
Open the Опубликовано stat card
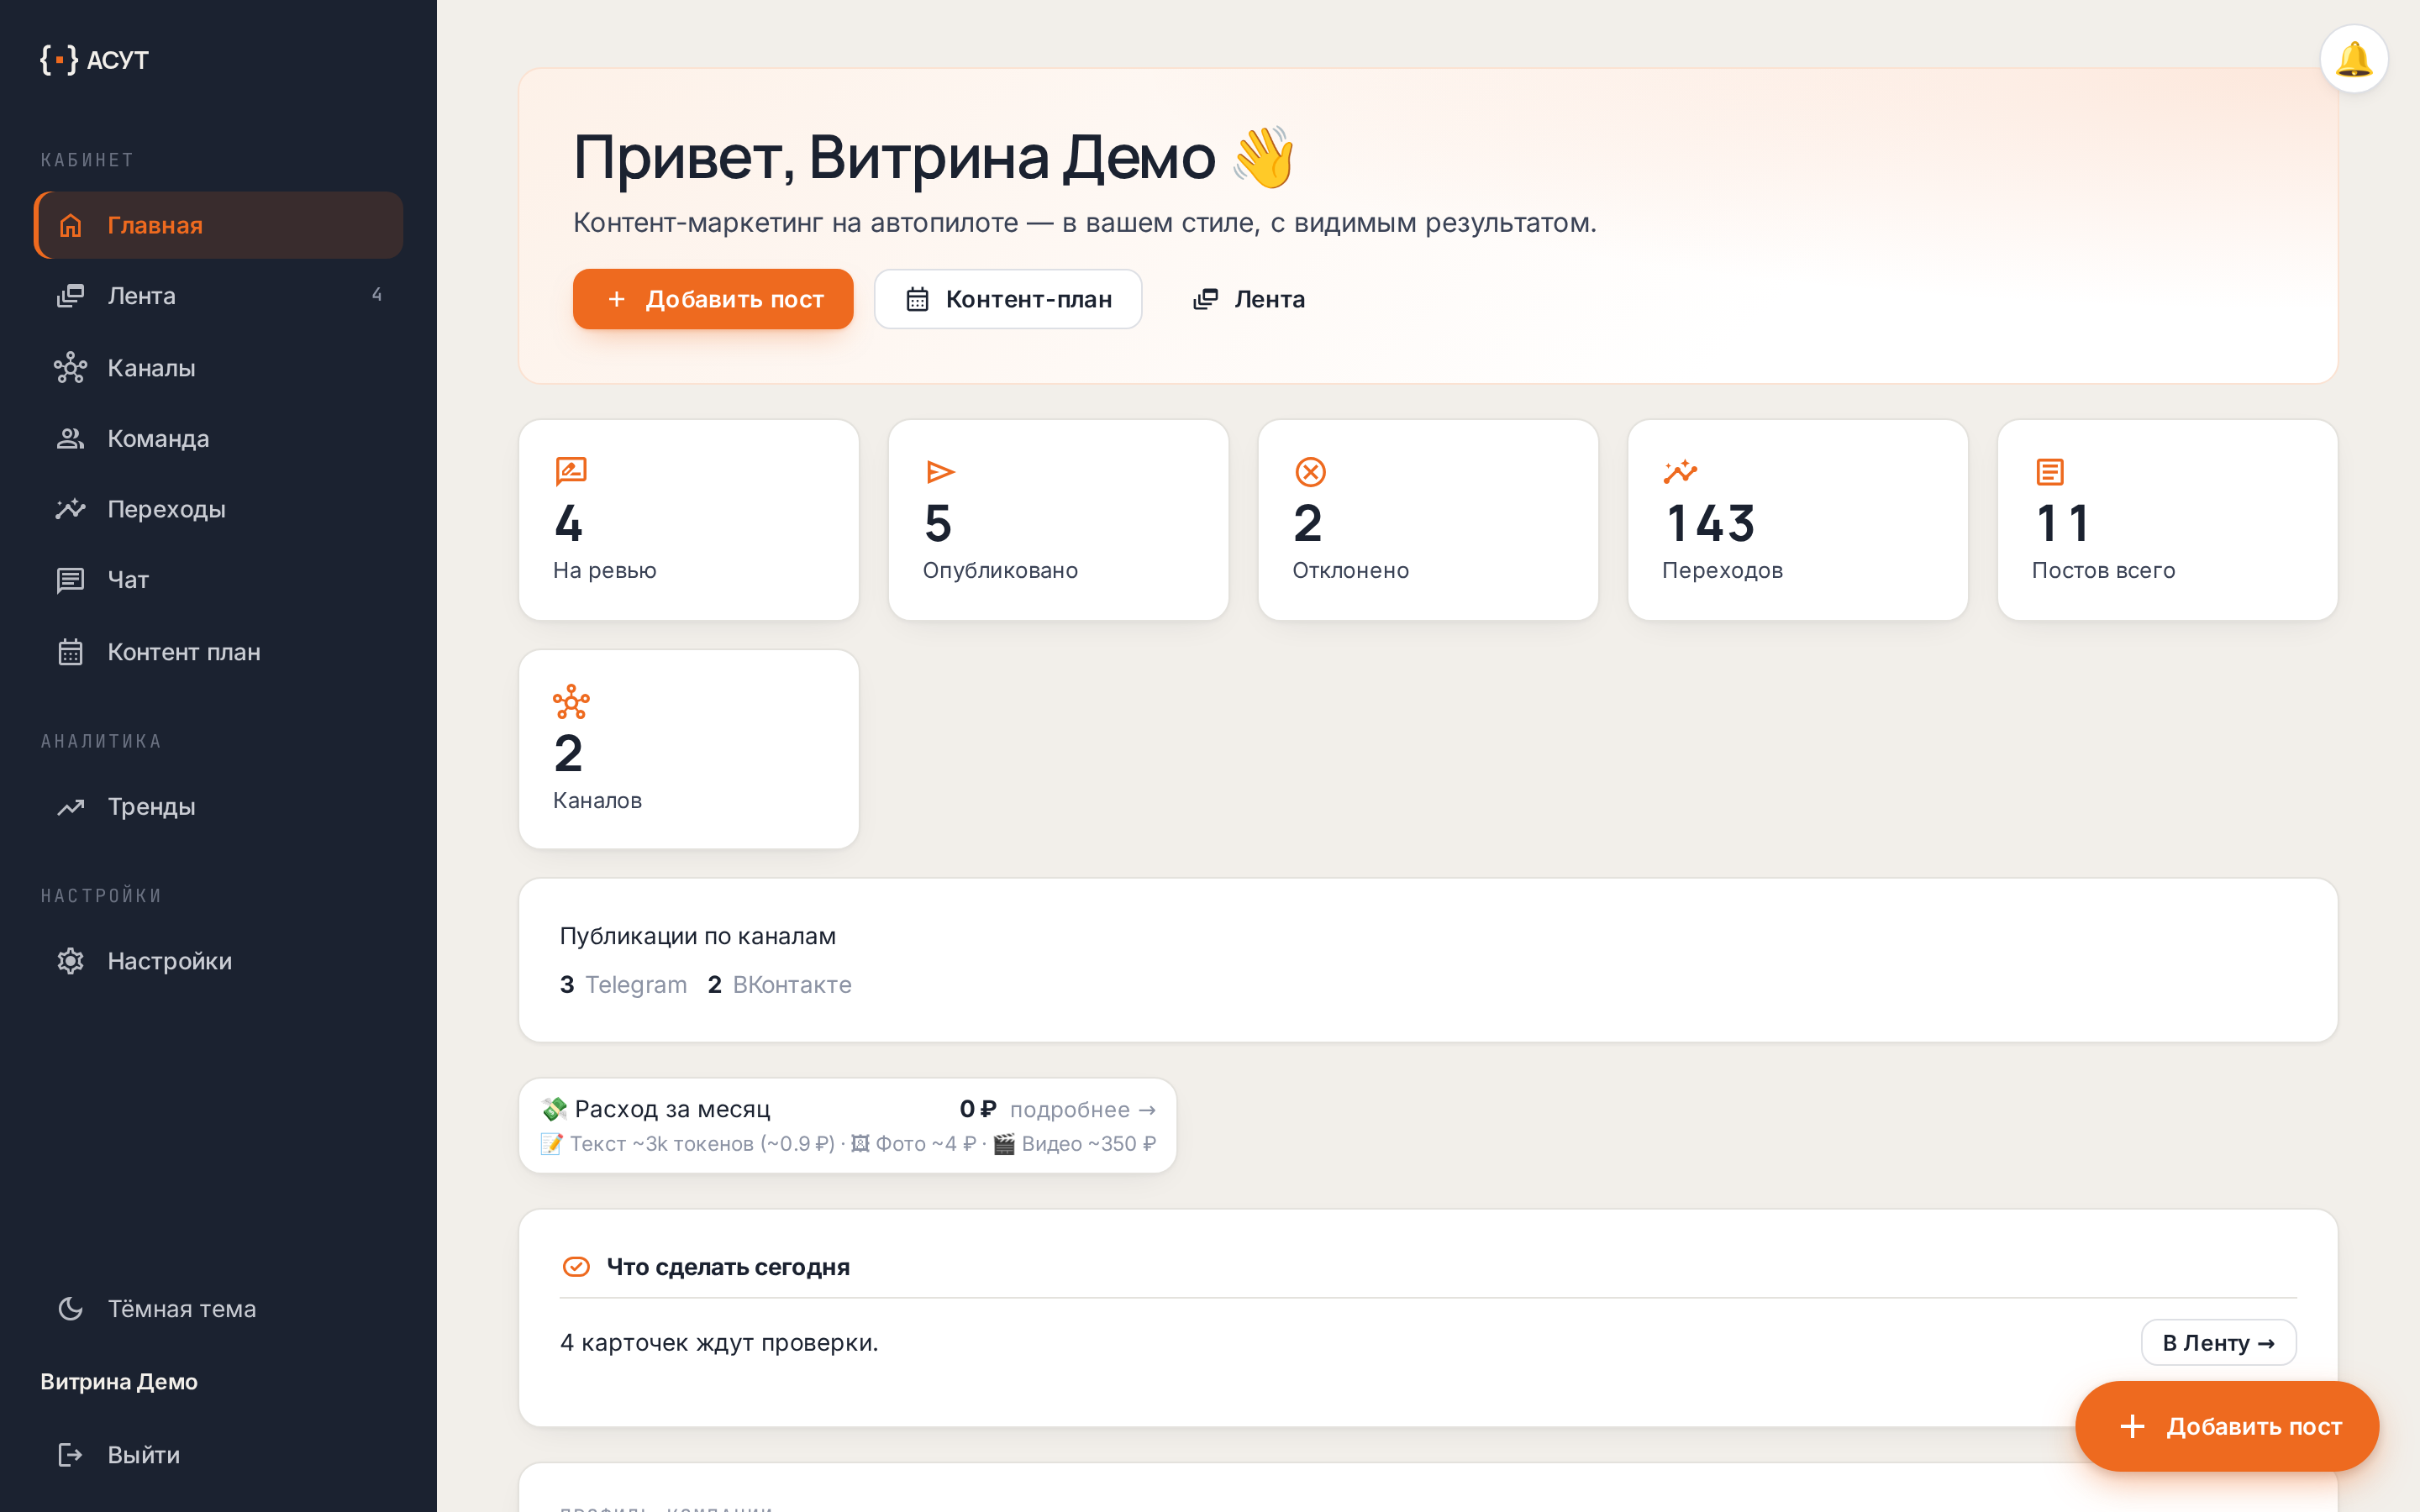point(1058,520)
